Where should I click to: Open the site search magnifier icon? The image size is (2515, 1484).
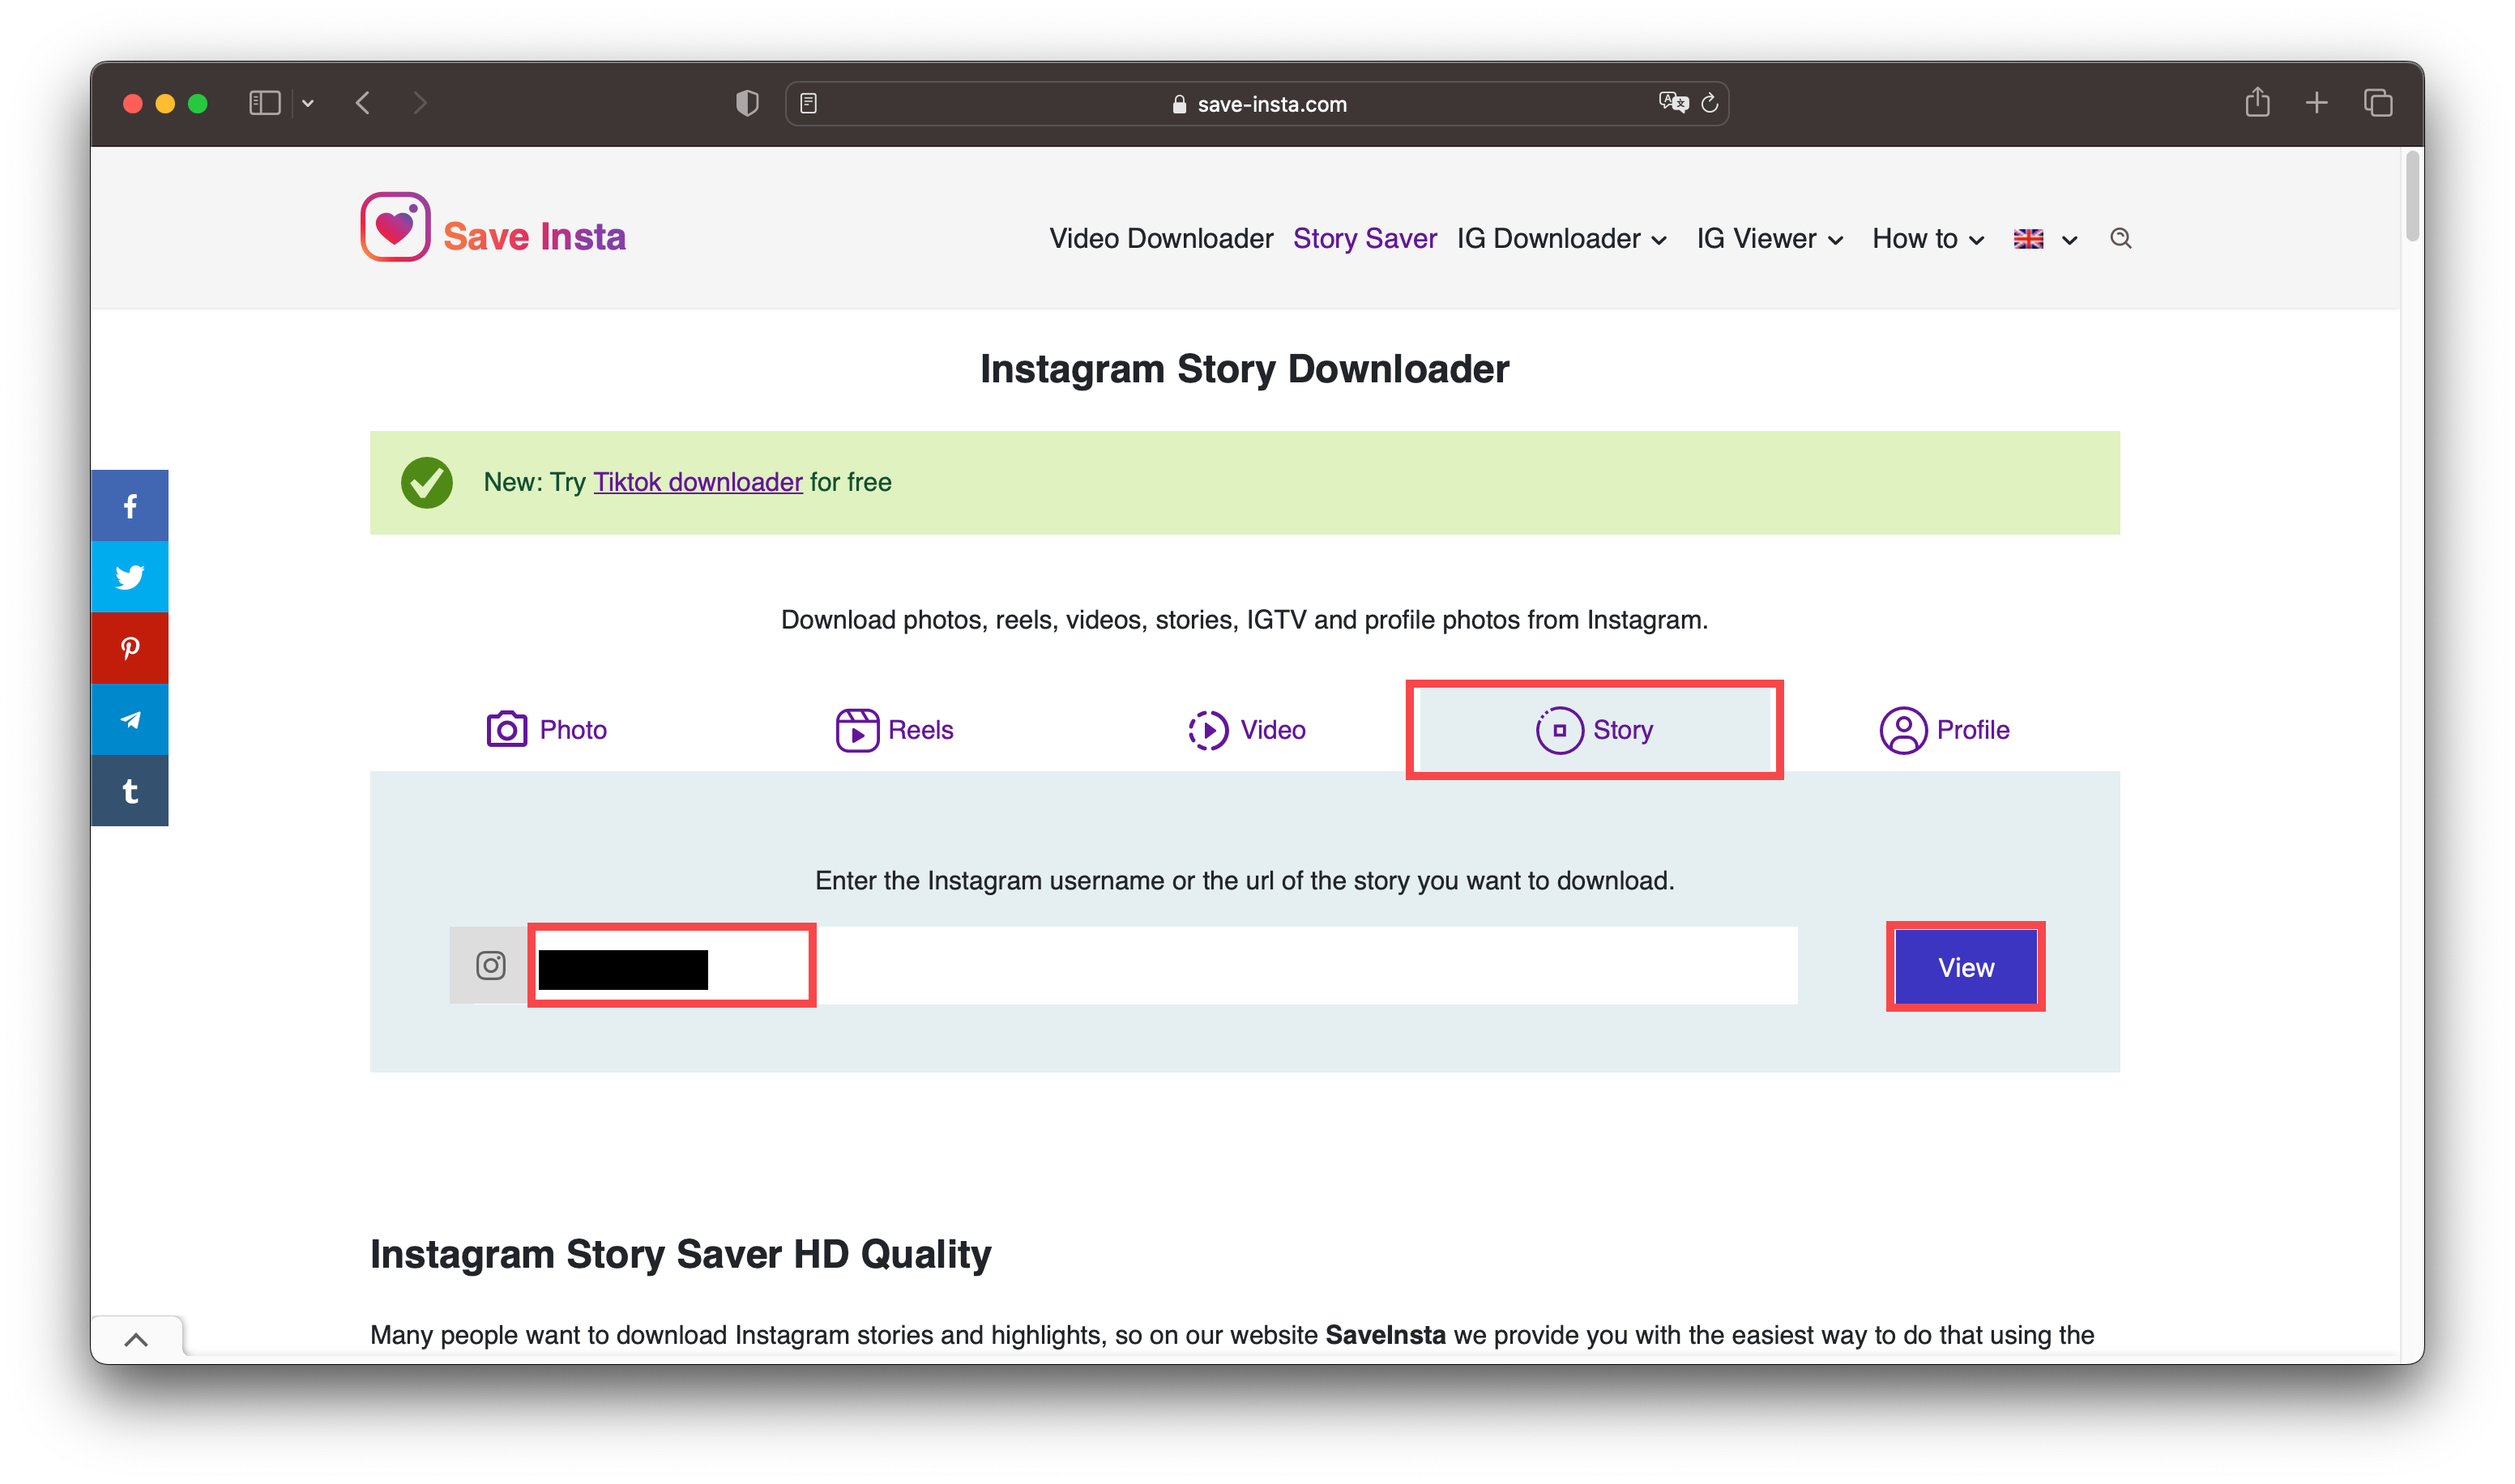pos(2120,239)
